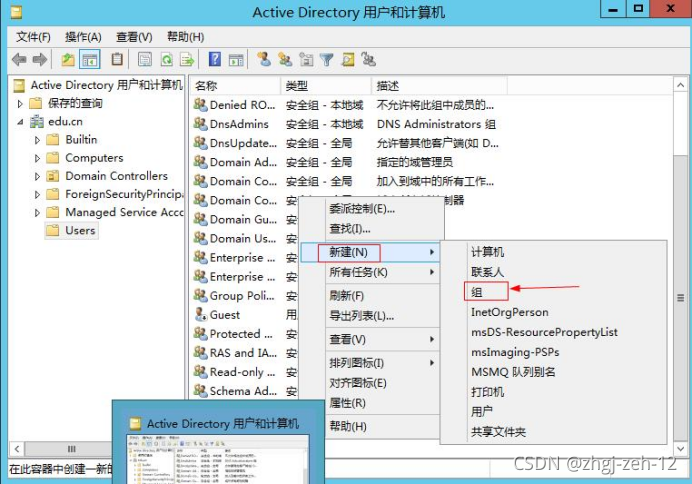Click the Schema Ad... group icon
Screen dimensions: 692x484
200,391
